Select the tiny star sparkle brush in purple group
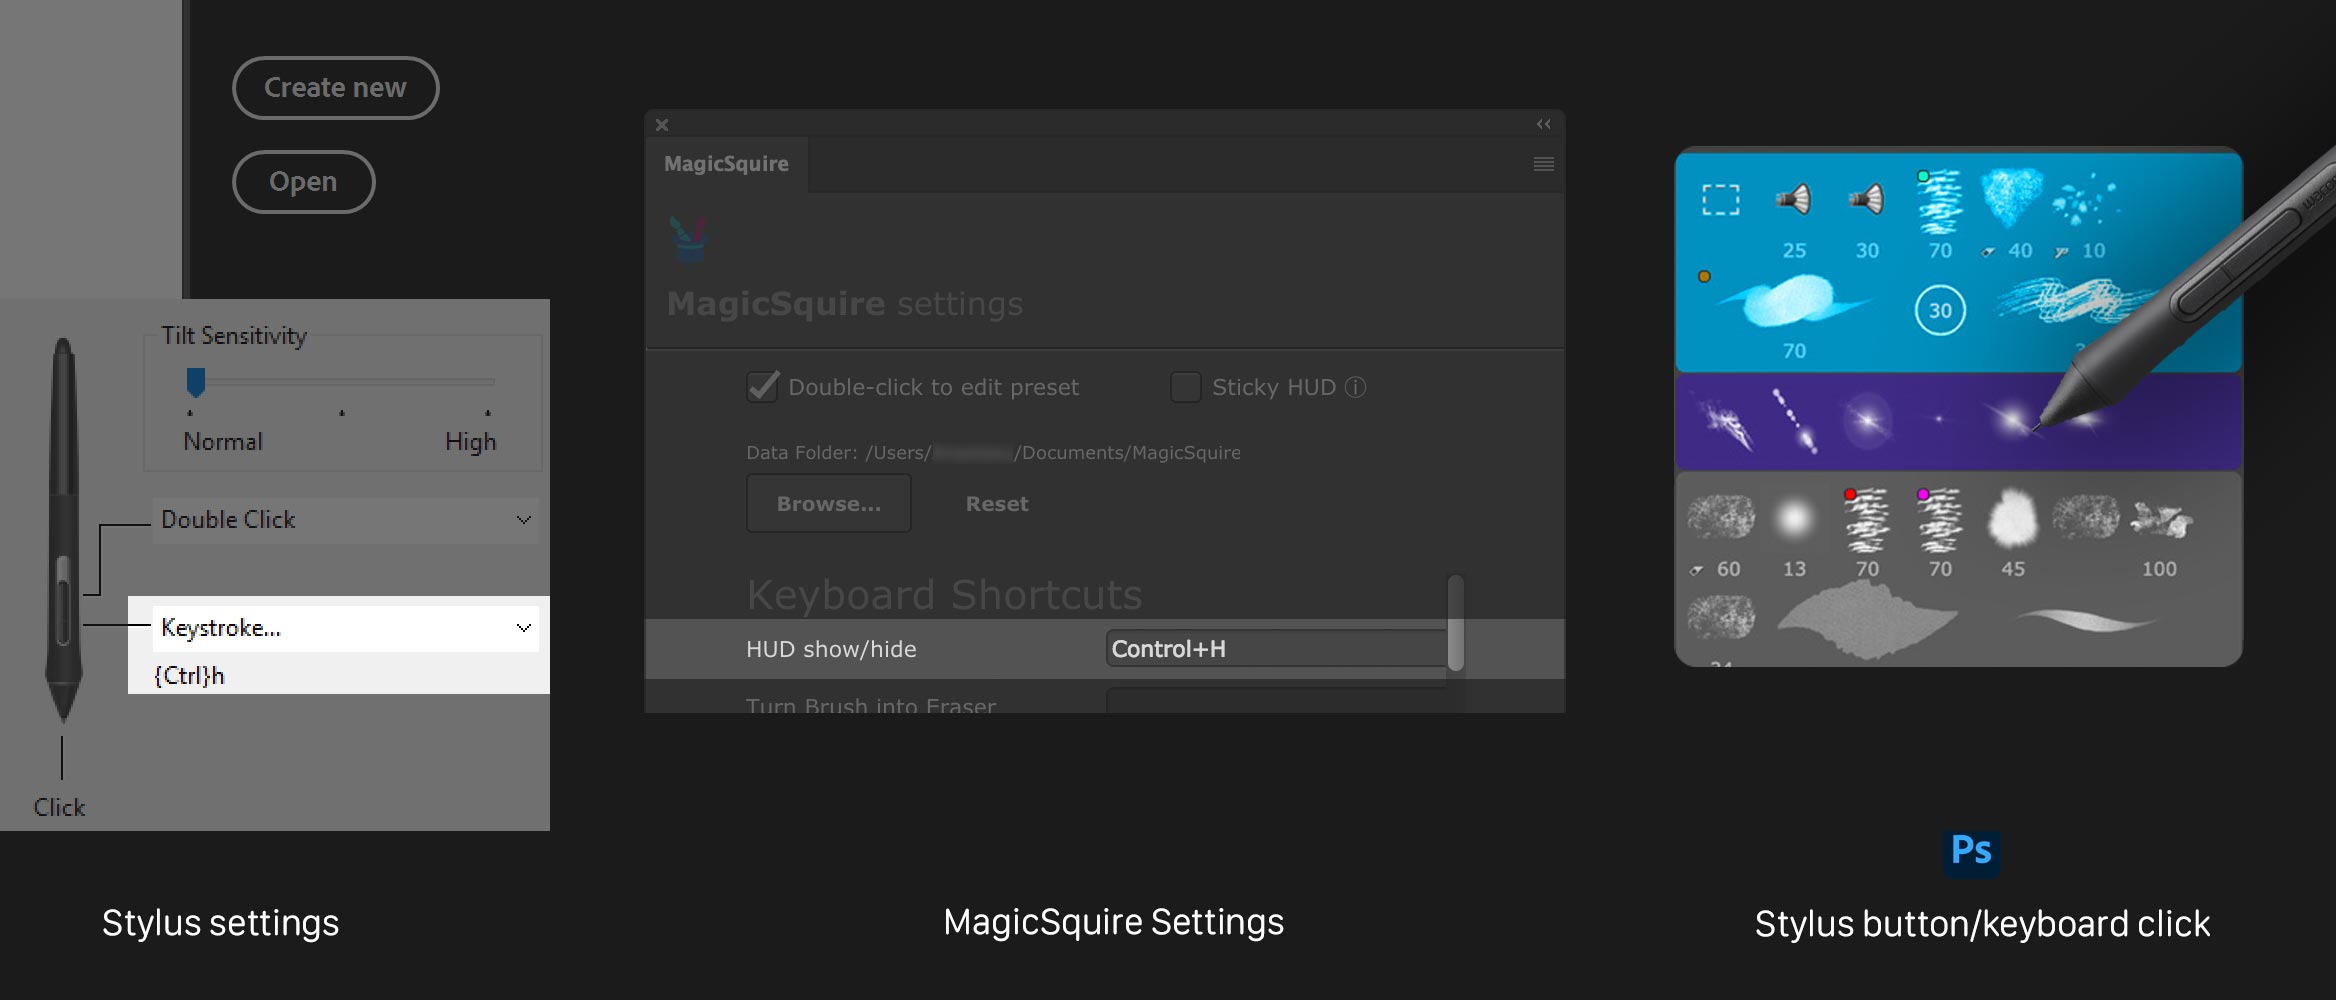Image resolution: width=2336 pixels, height=1000 pixels. point(1939,419)
